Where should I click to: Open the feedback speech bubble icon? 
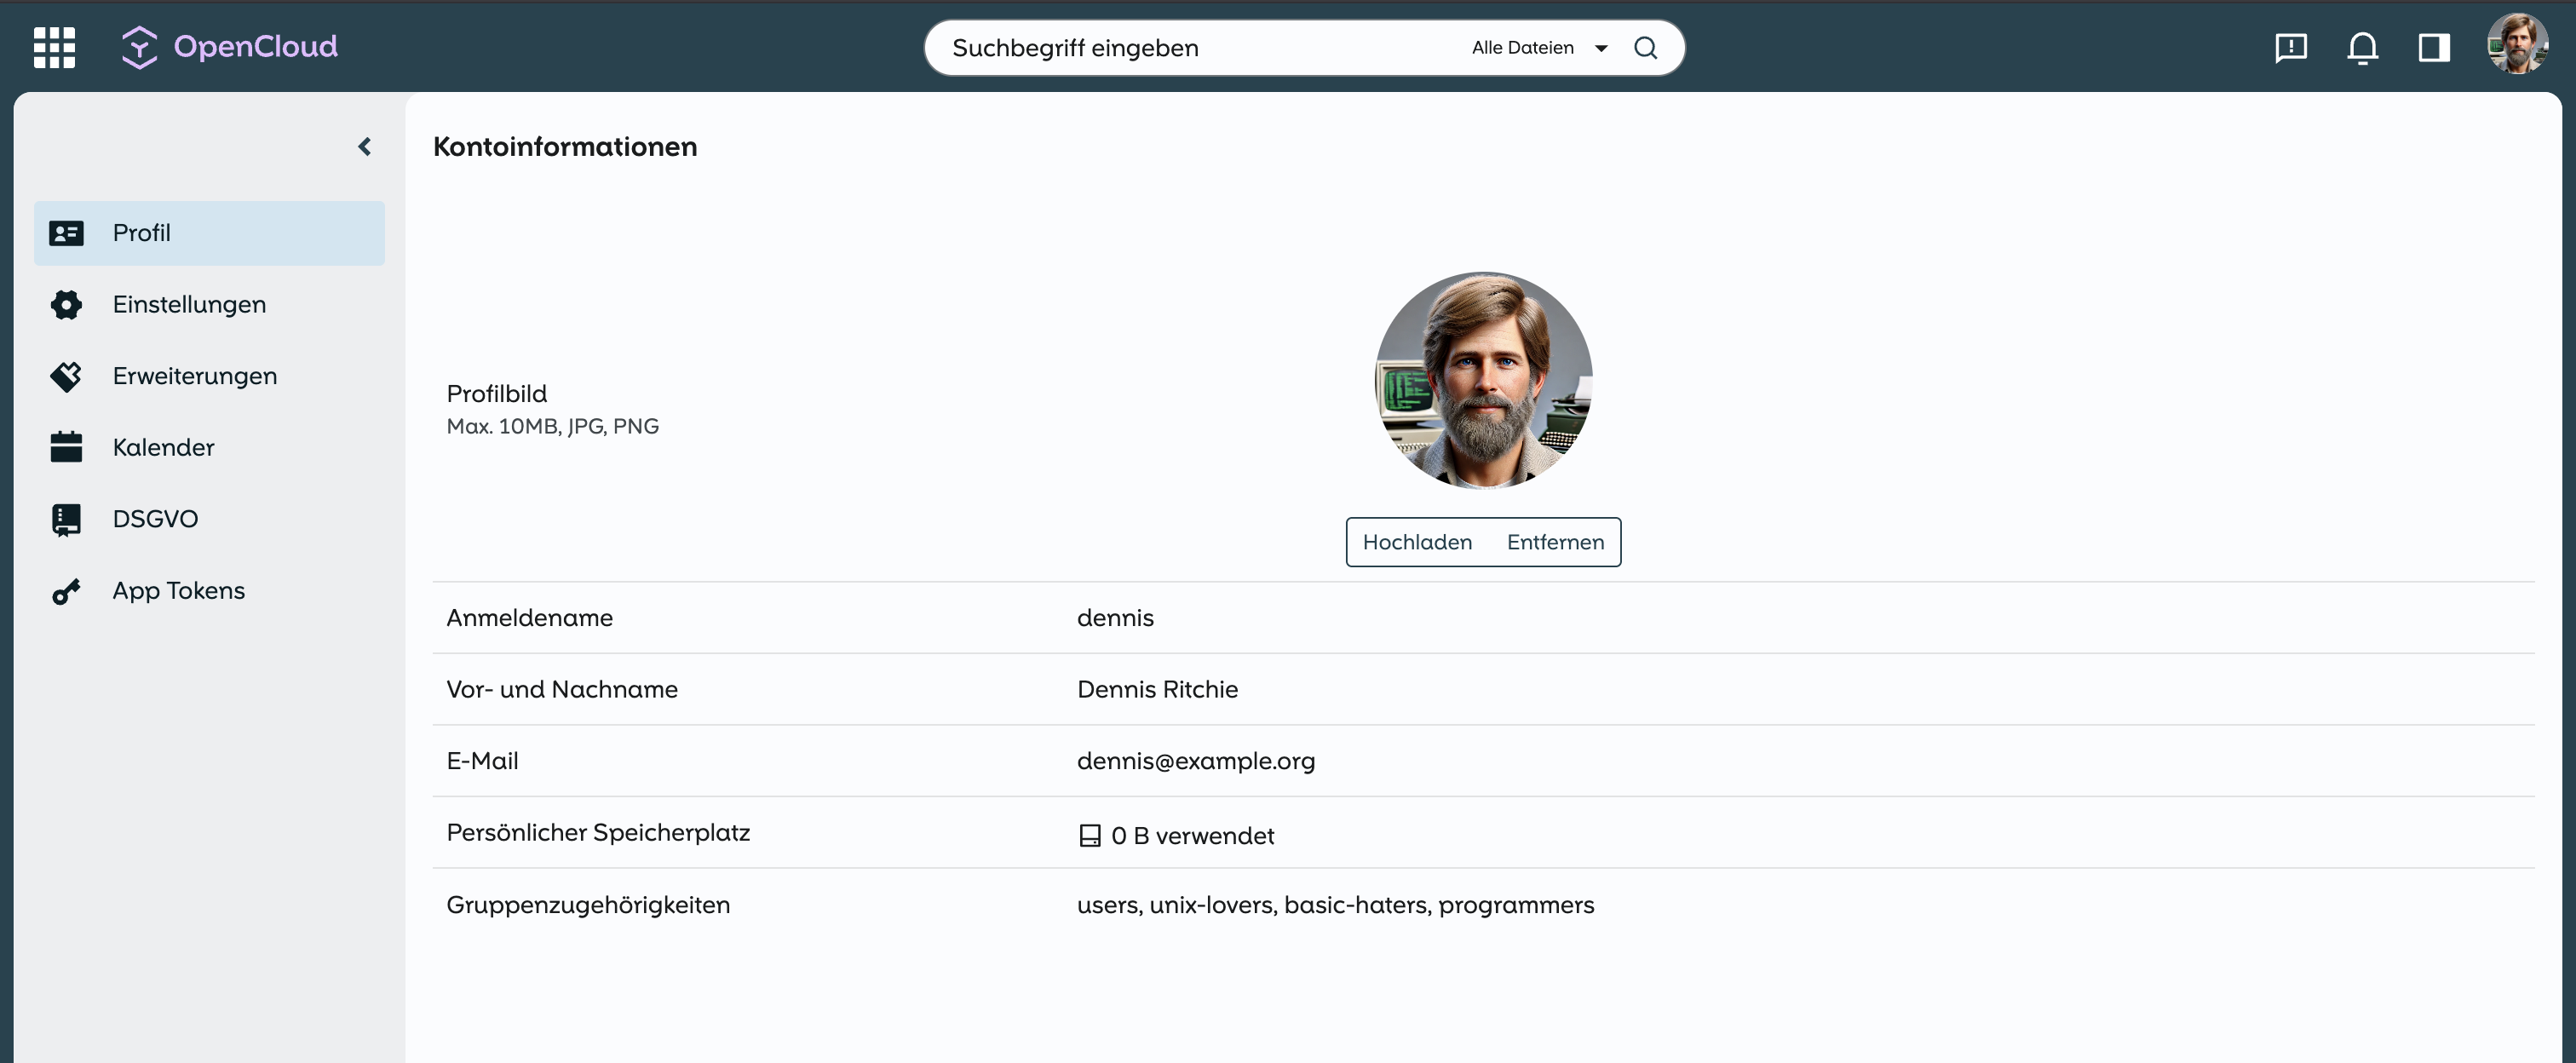[2290, 47]
